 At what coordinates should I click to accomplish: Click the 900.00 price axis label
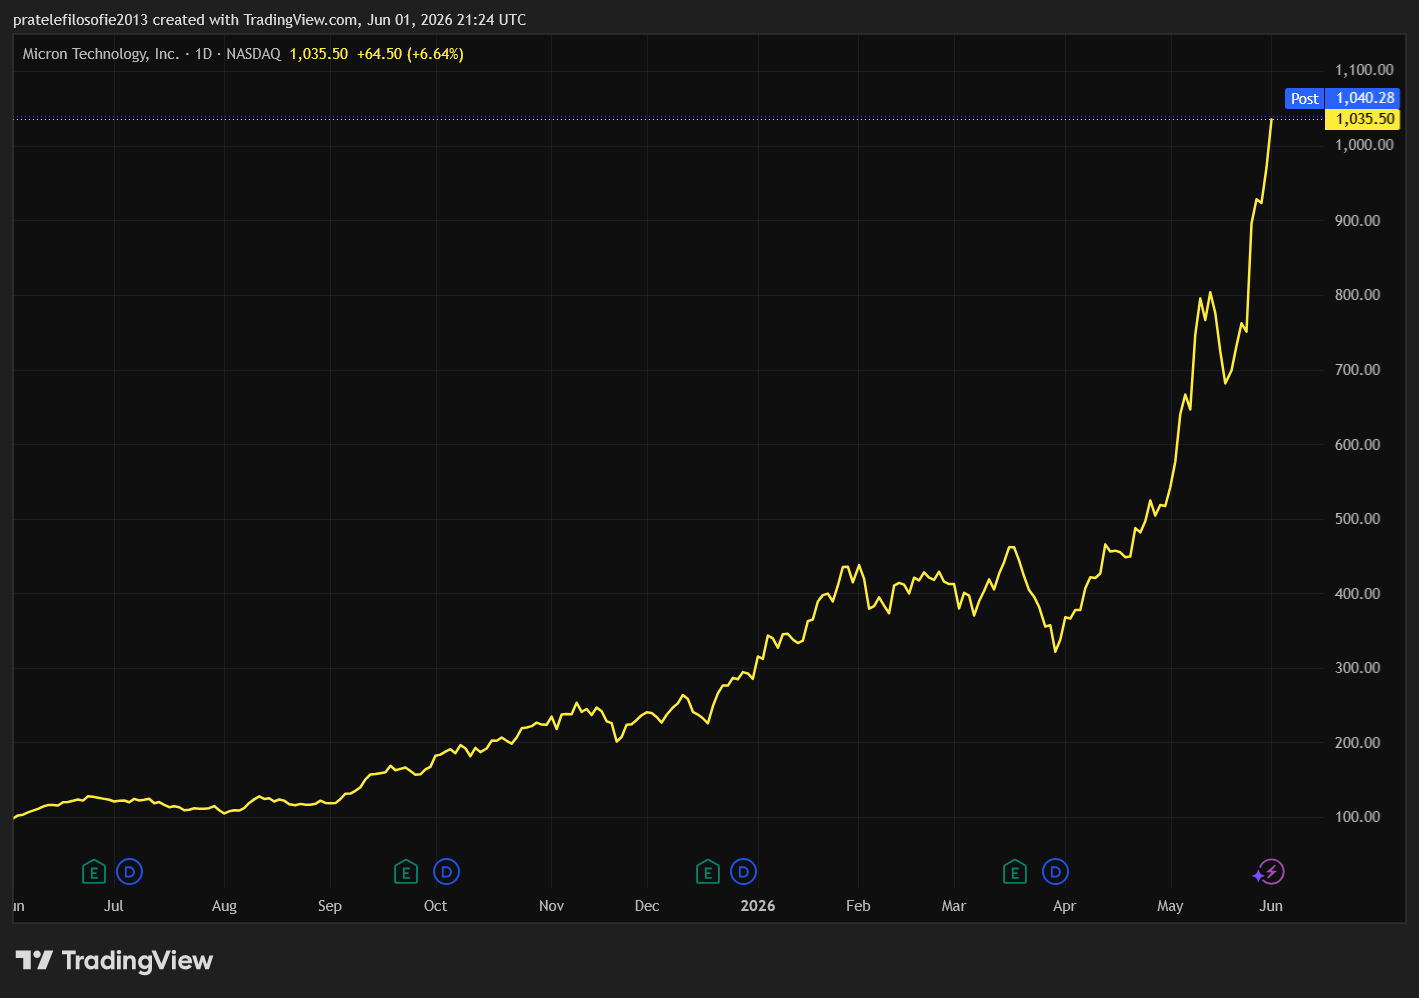(x=1358, y=221)
